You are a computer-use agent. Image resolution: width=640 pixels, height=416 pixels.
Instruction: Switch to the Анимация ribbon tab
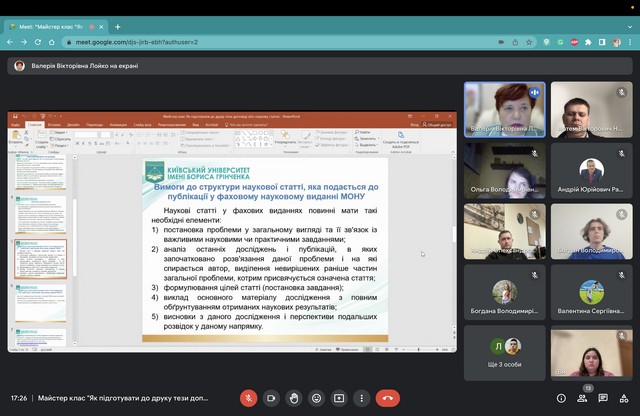(118, 125)
